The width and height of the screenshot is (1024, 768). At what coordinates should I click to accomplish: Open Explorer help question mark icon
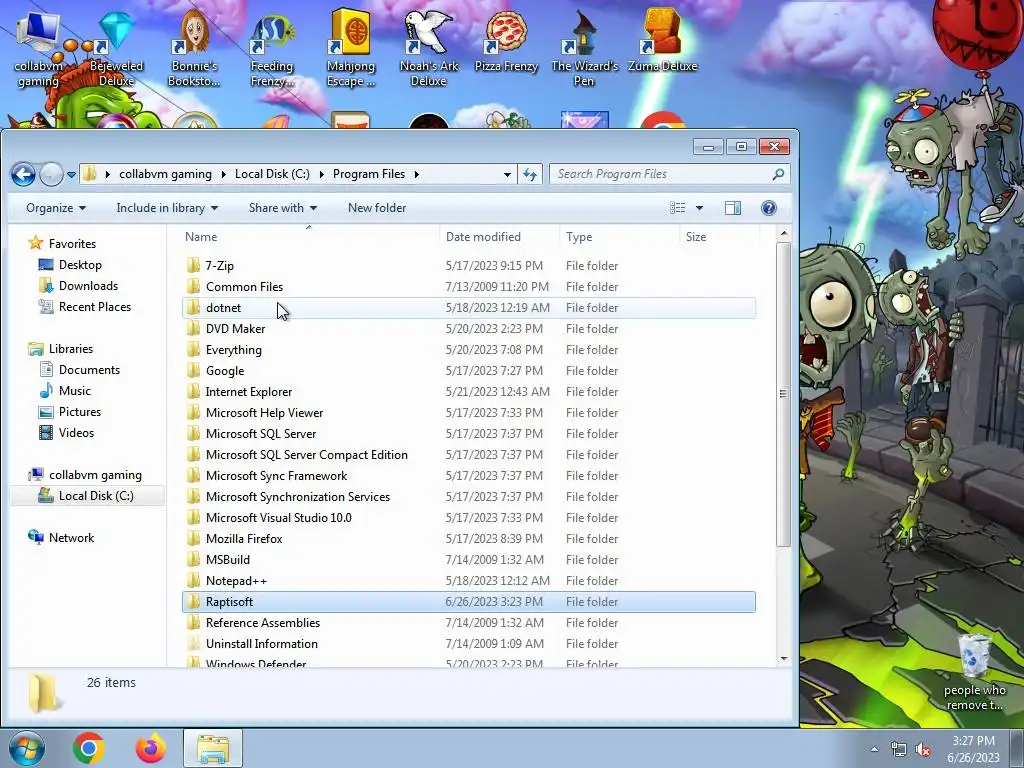769,208
